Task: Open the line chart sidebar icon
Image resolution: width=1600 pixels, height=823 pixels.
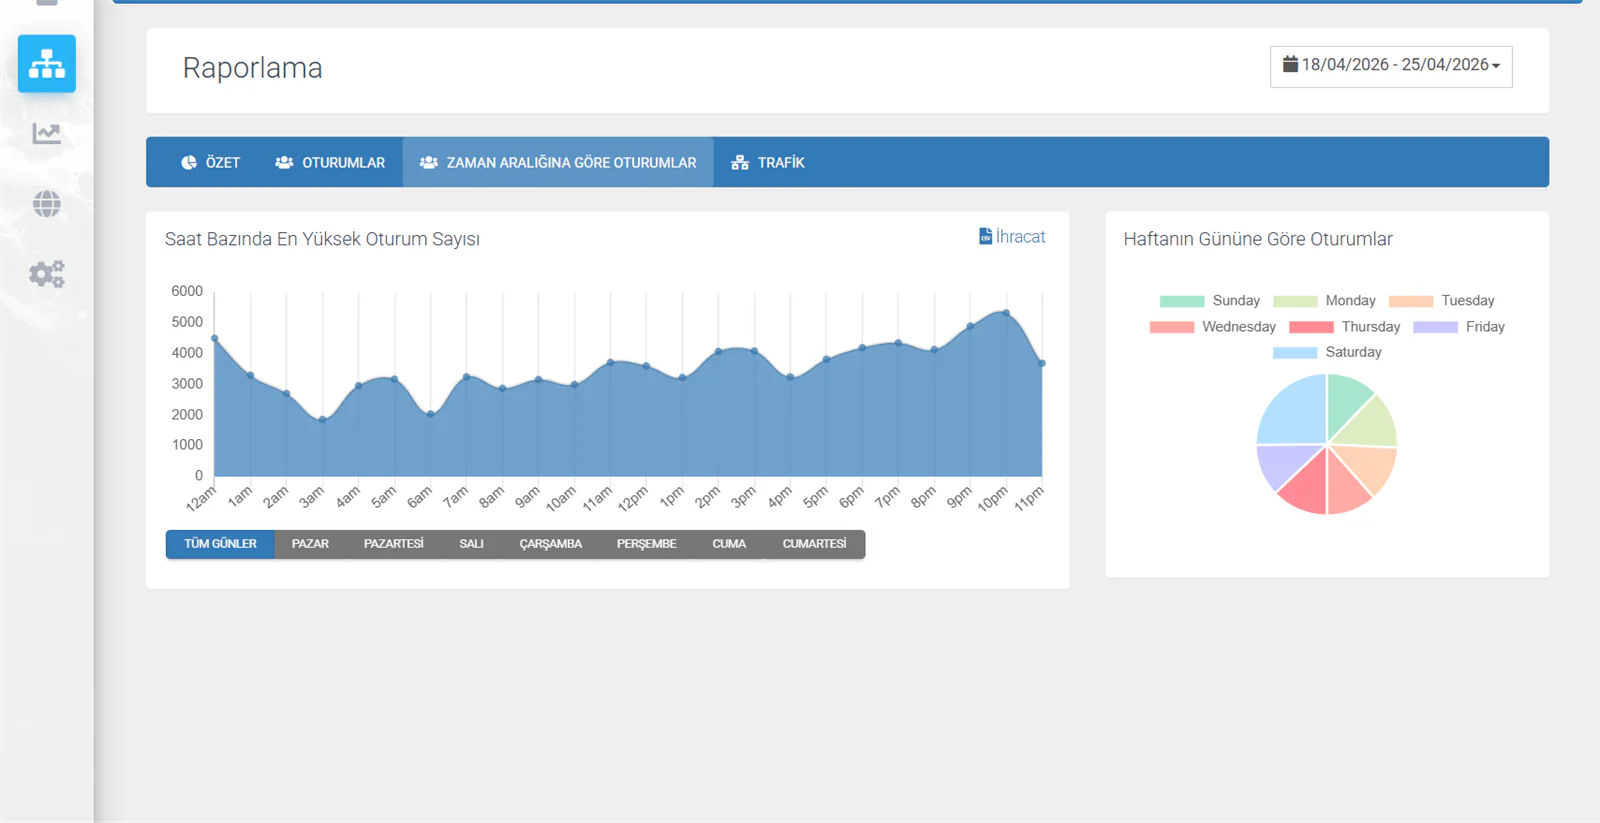Action: [46, 133]
